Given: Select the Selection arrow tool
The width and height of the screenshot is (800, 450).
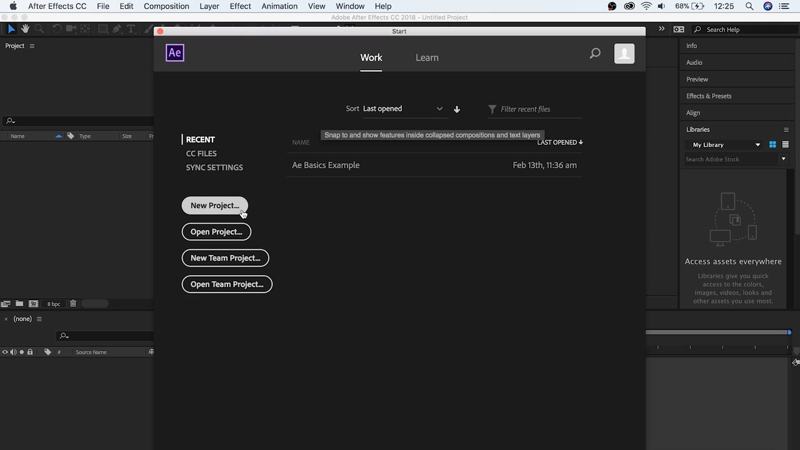Looking at the screenshot, I should (x=11, y=29).
